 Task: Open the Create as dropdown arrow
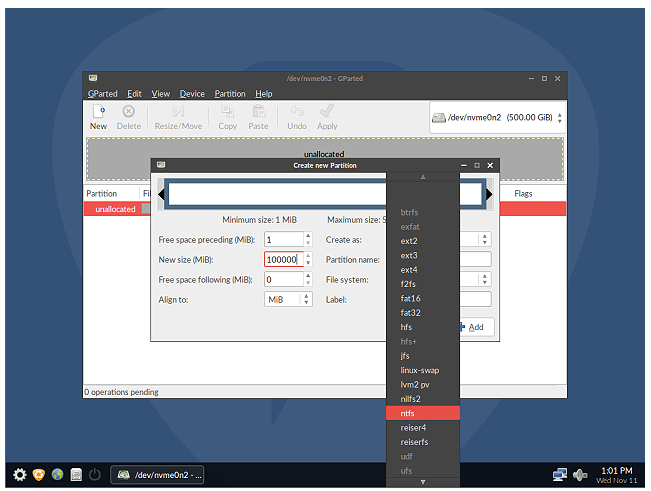(x=485, y=239)
